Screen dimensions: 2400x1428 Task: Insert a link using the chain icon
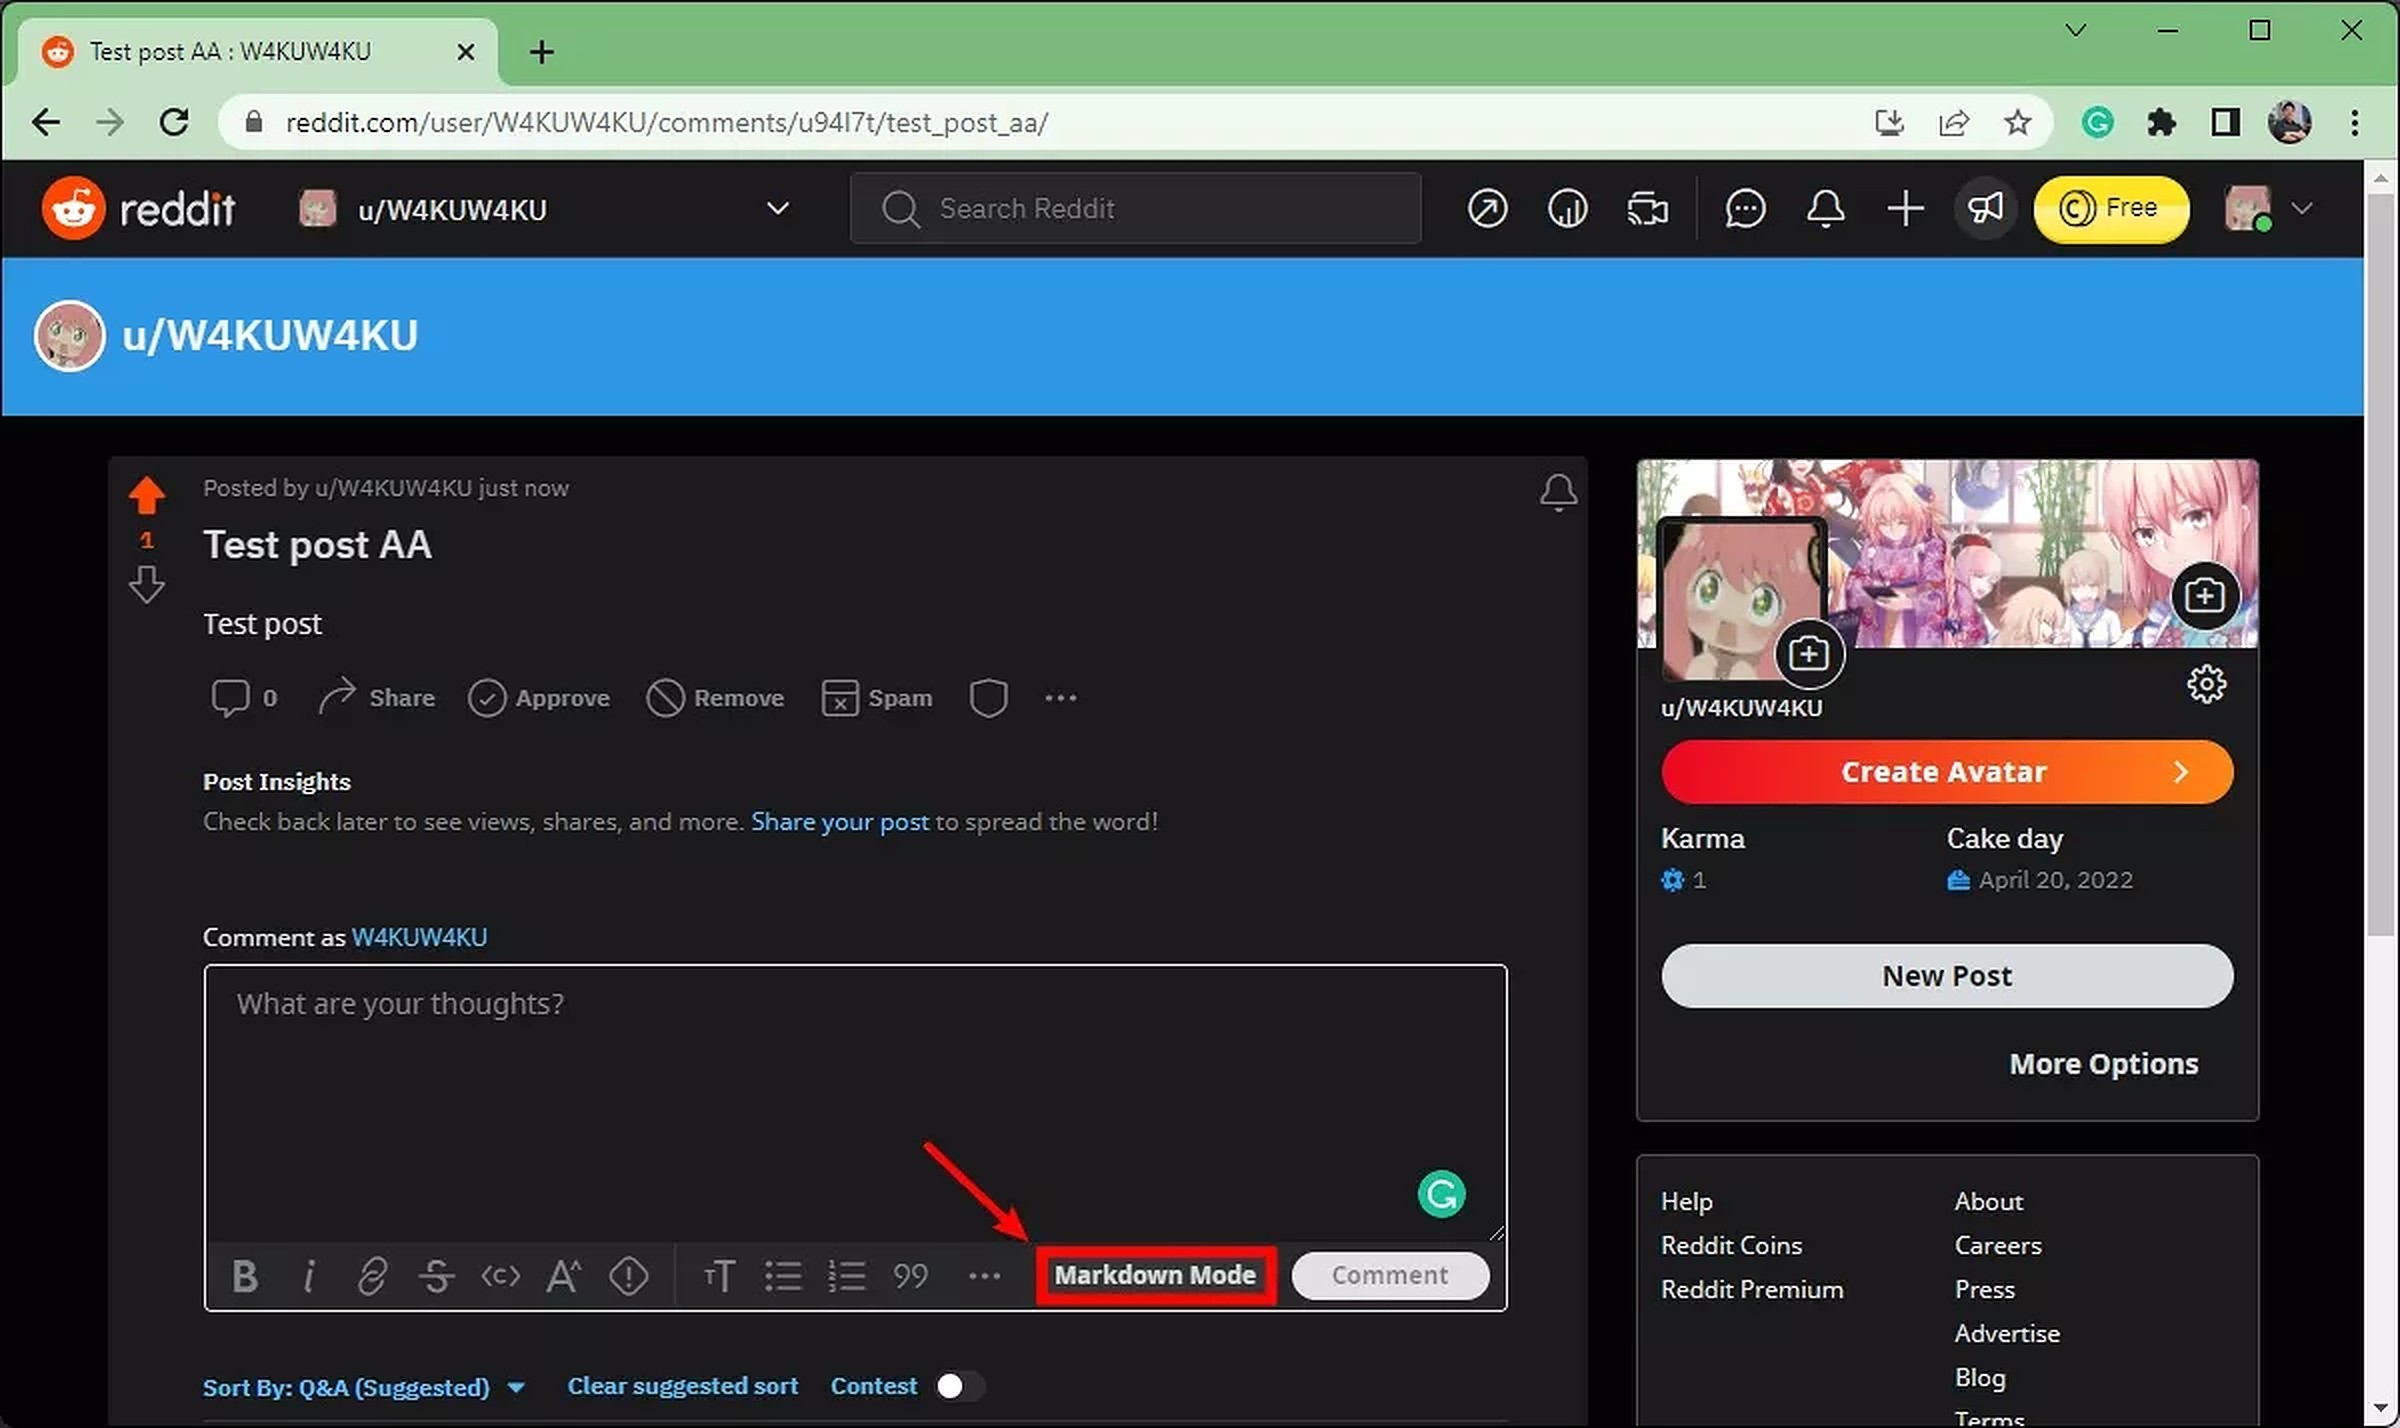pyautogui.click(x=373, y=1275)
